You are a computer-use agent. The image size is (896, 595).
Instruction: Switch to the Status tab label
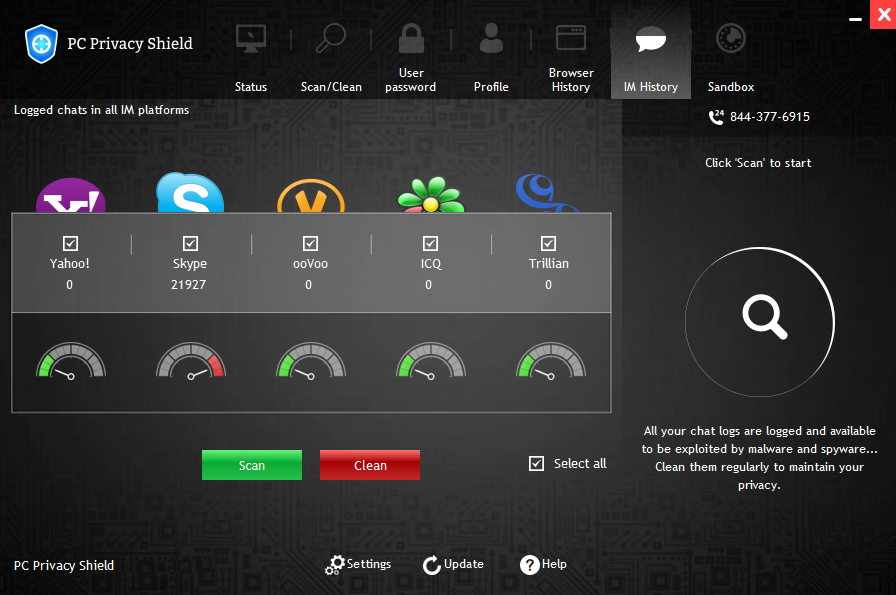(x=251, y=87)
